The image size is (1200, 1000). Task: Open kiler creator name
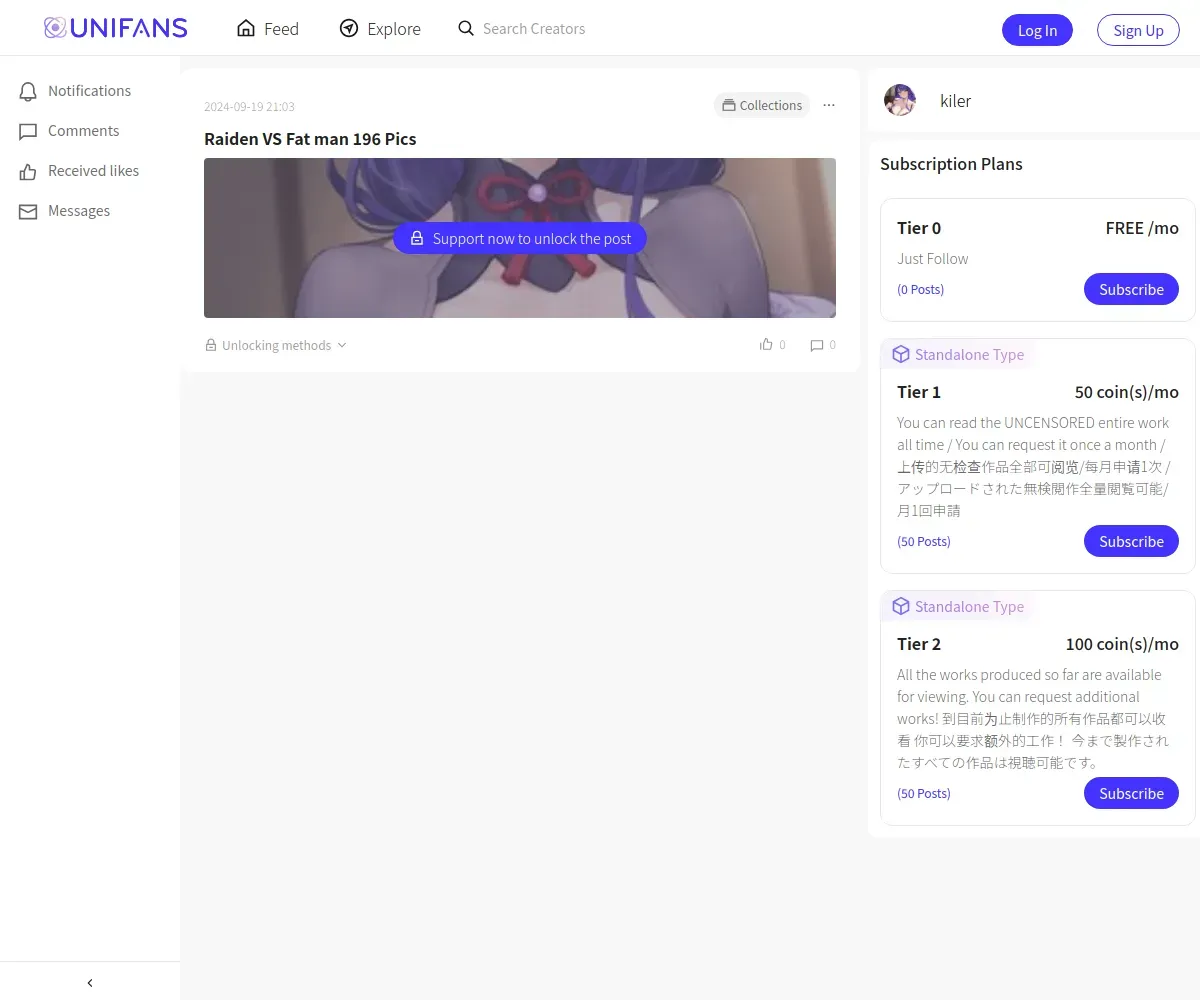tap(955, 101)
